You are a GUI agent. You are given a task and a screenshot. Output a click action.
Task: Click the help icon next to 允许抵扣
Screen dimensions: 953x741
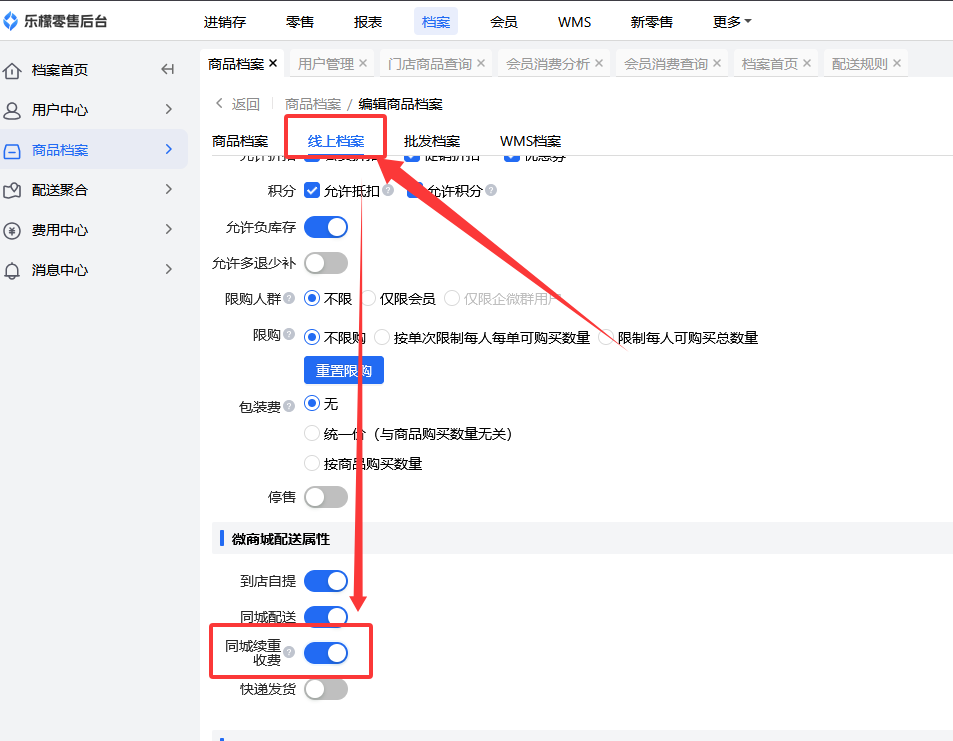pos(388,190)
